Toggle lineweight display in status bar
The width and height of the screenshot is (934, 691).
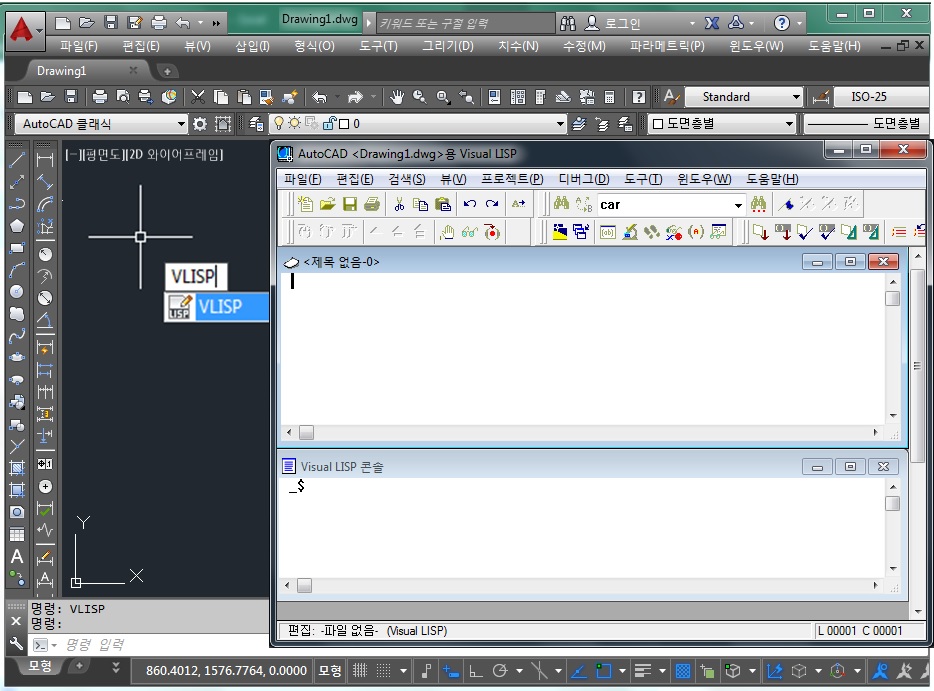pyautogui.click(x=642, y=671)
